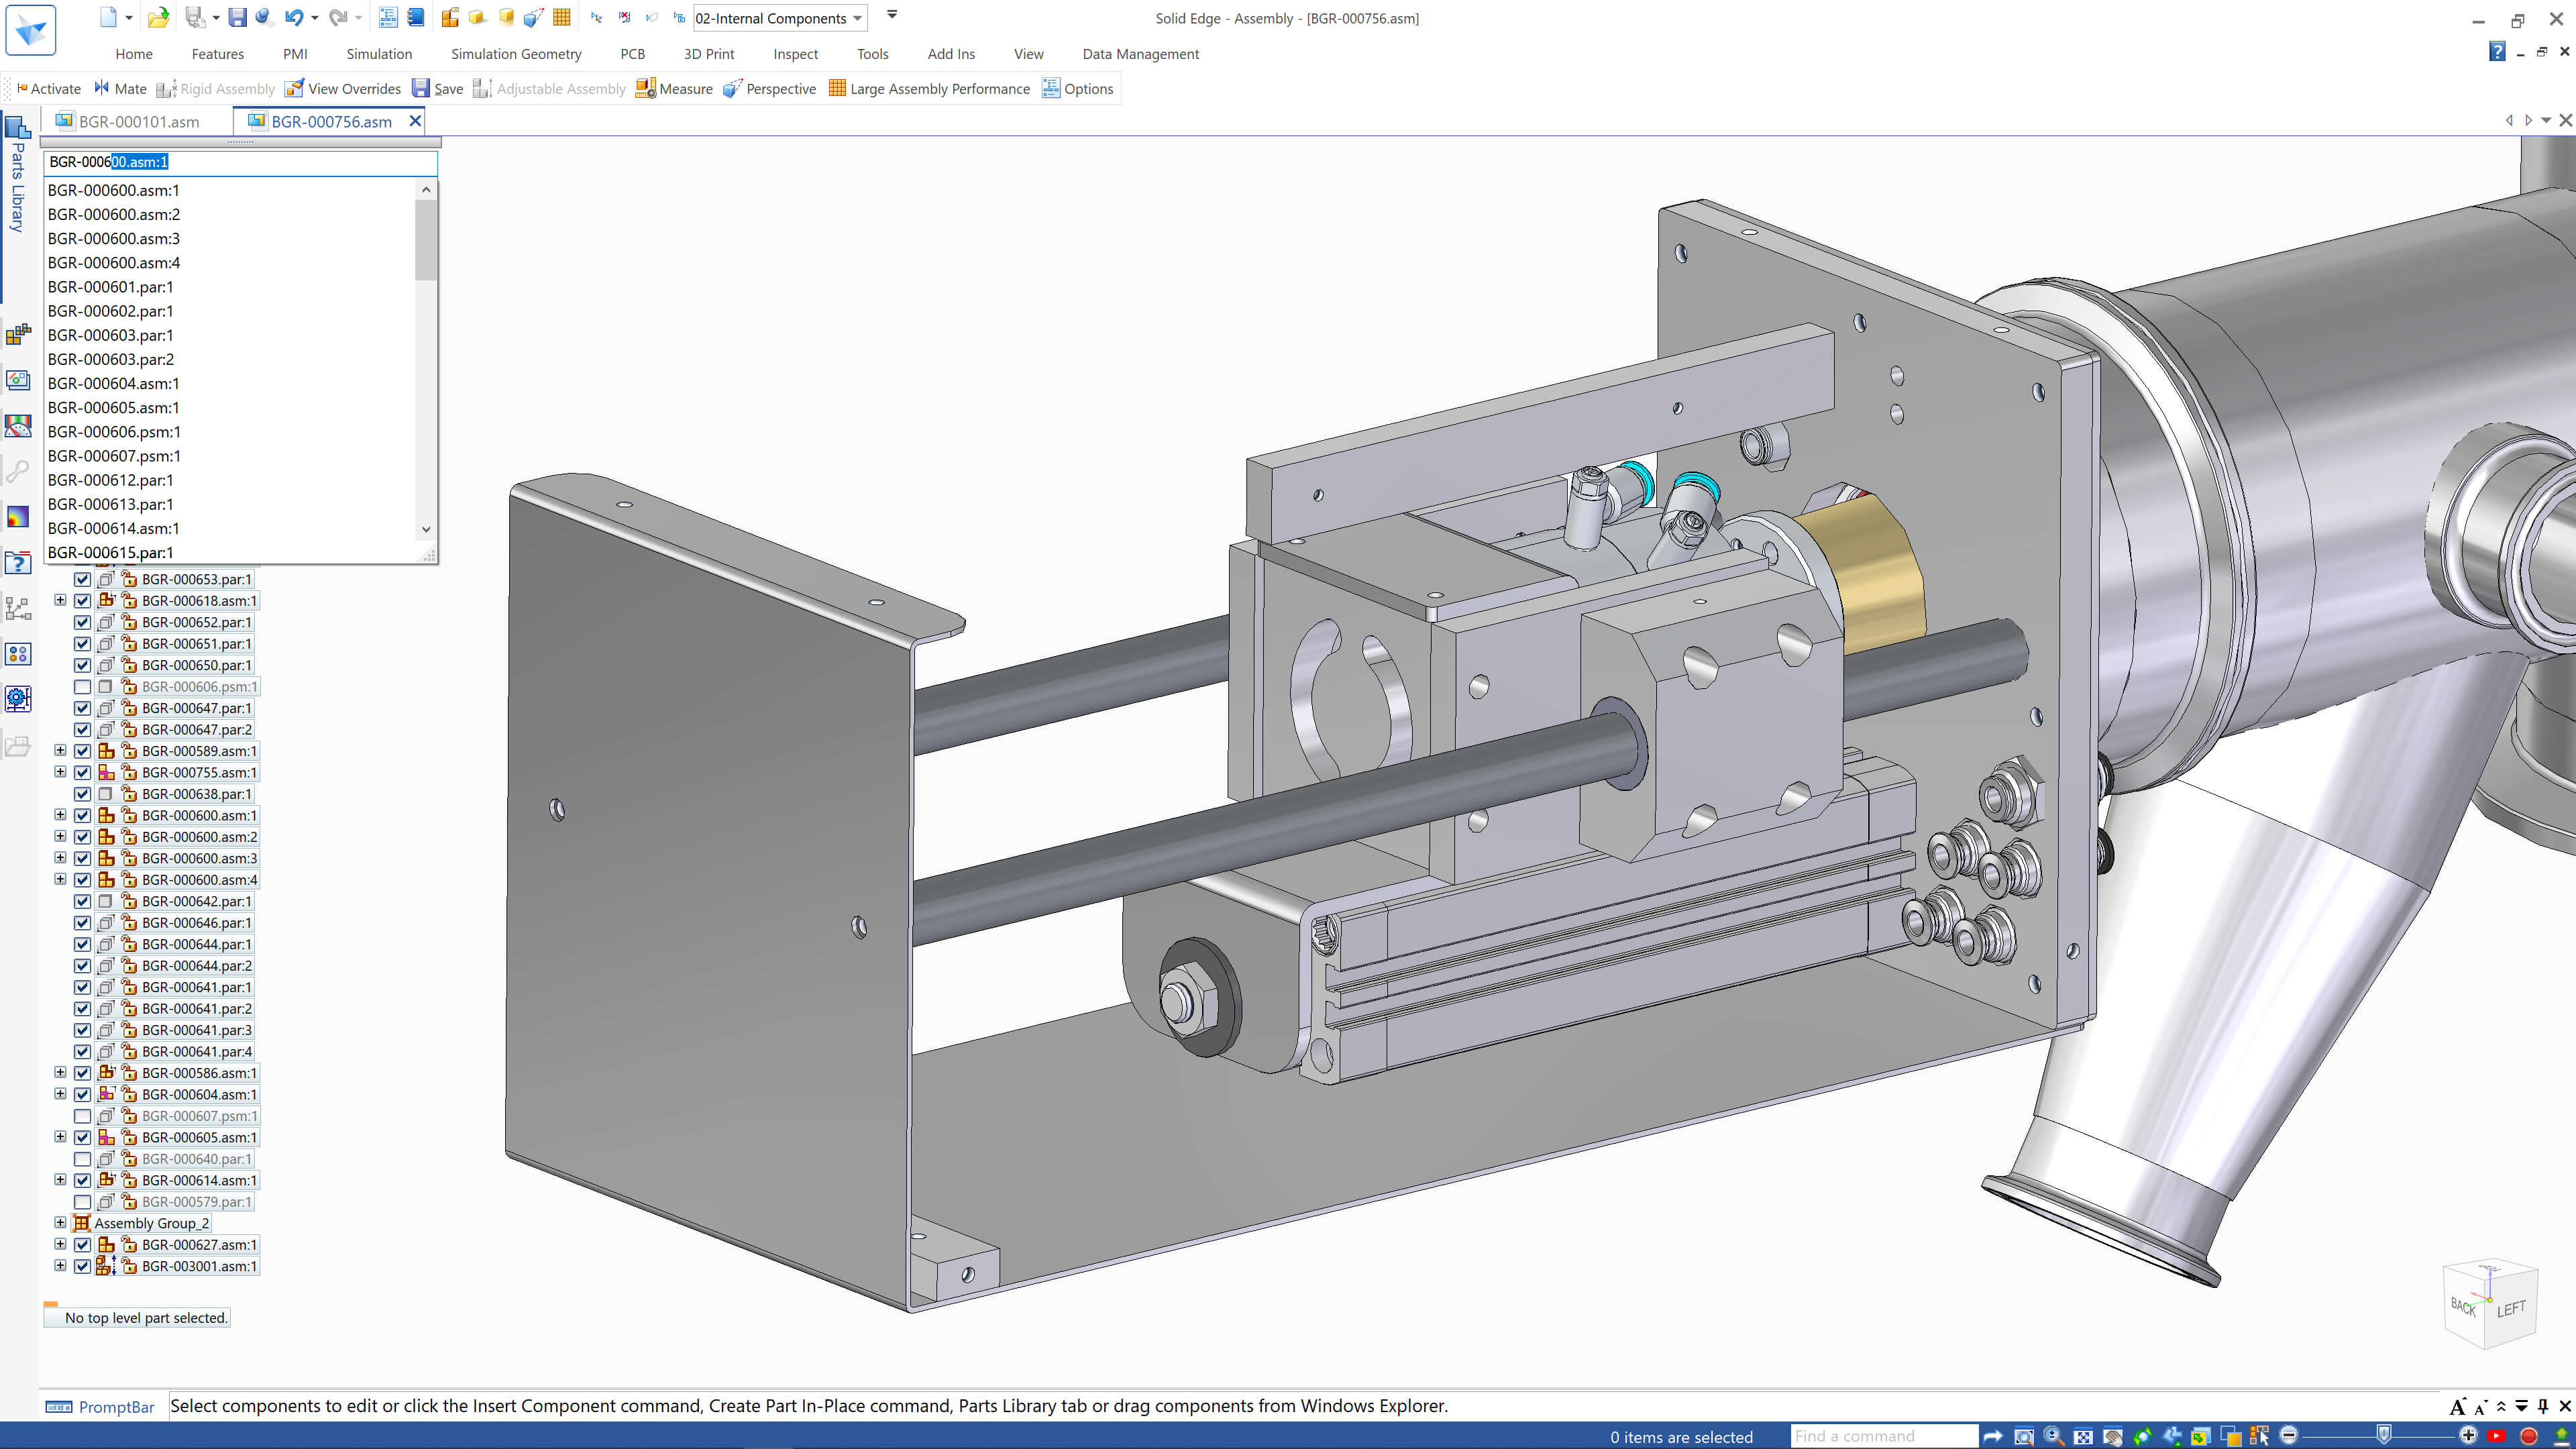2576x1449 pixels.
Task: Open the 02-Internal Components dropdown
Action: 857,18
